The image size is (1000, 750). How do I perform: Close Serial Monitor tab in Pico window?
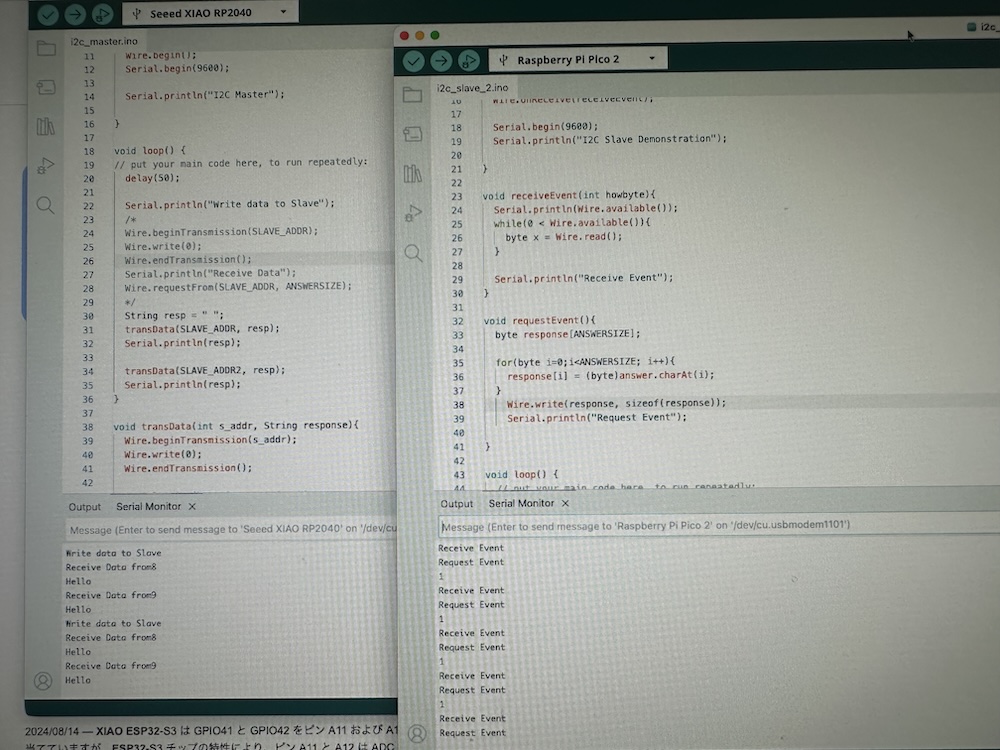(x=565, y=503)
